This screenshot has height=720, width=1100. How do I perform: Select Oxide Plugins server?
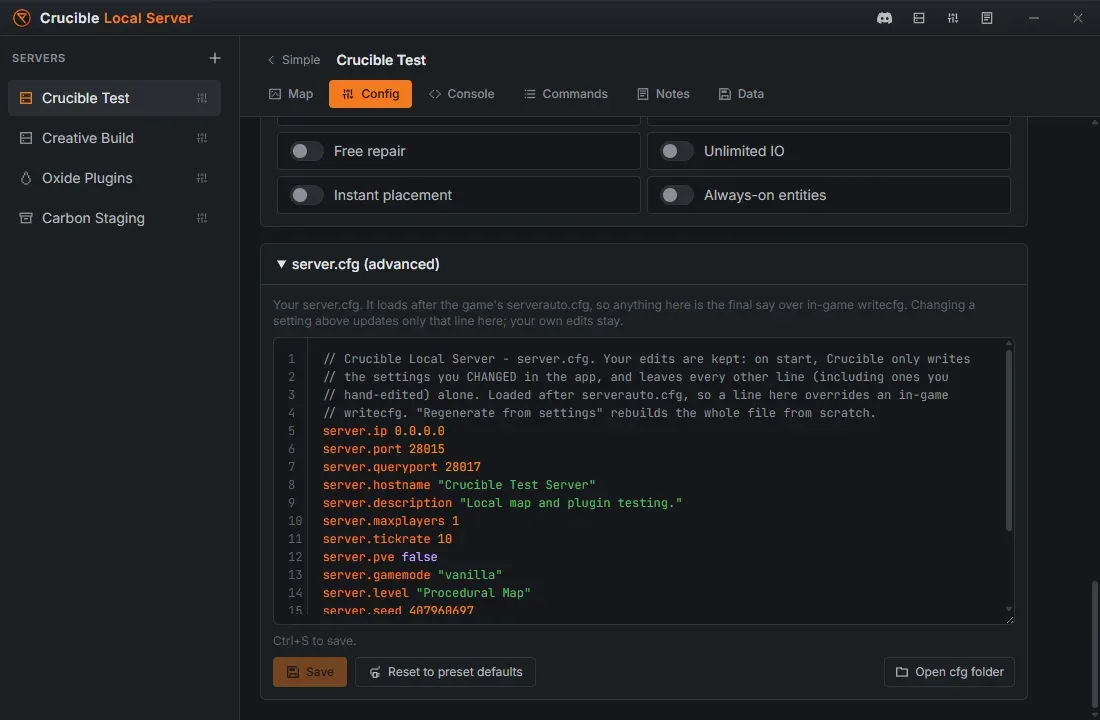point(114,178)
